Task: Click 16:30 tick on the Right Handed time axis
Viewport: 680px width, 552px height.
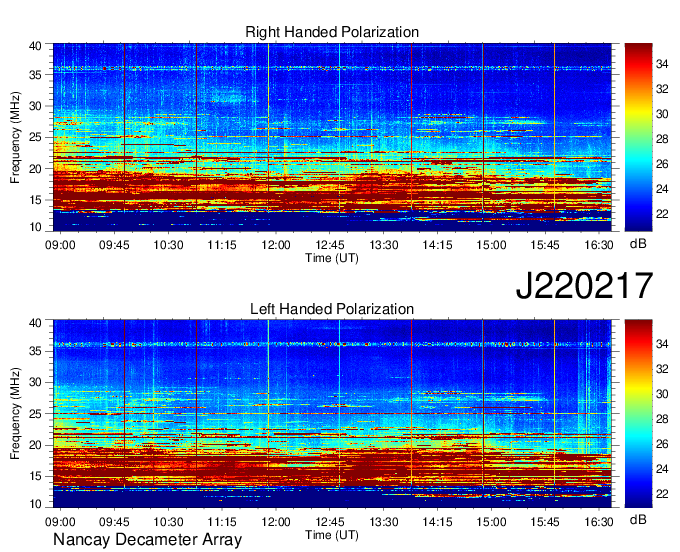Action: (599, 245)
